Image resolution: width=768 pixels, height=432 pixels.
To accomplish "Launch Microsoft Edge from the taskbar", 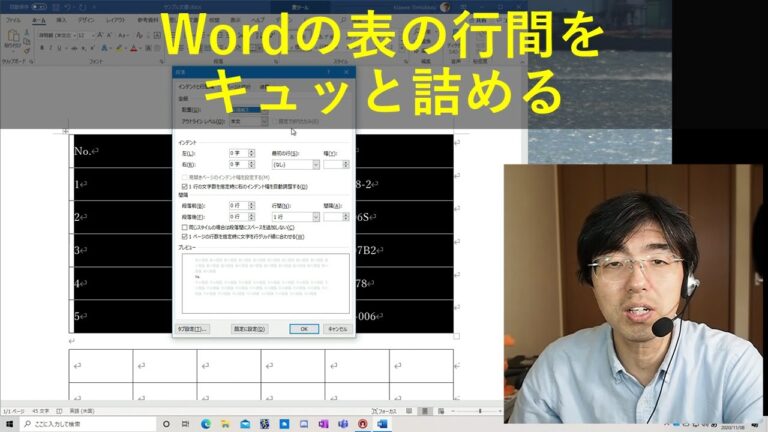I will coord(206,424).
